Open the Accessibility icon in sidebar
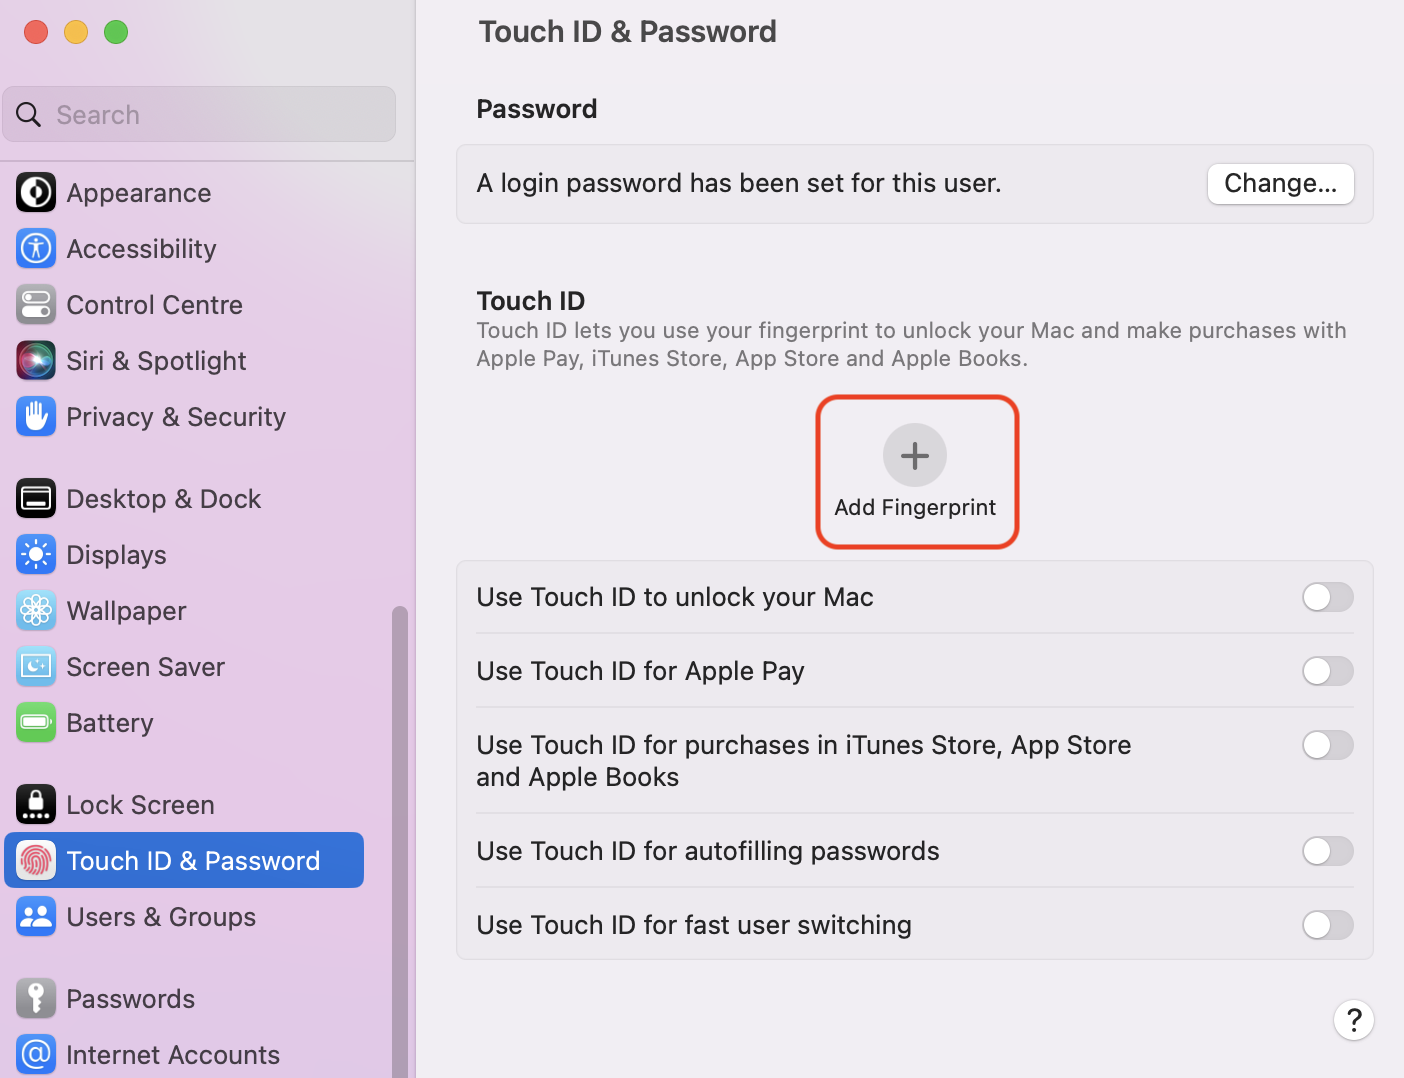This screenshot has width=1404, height=1078. (36, 249)
